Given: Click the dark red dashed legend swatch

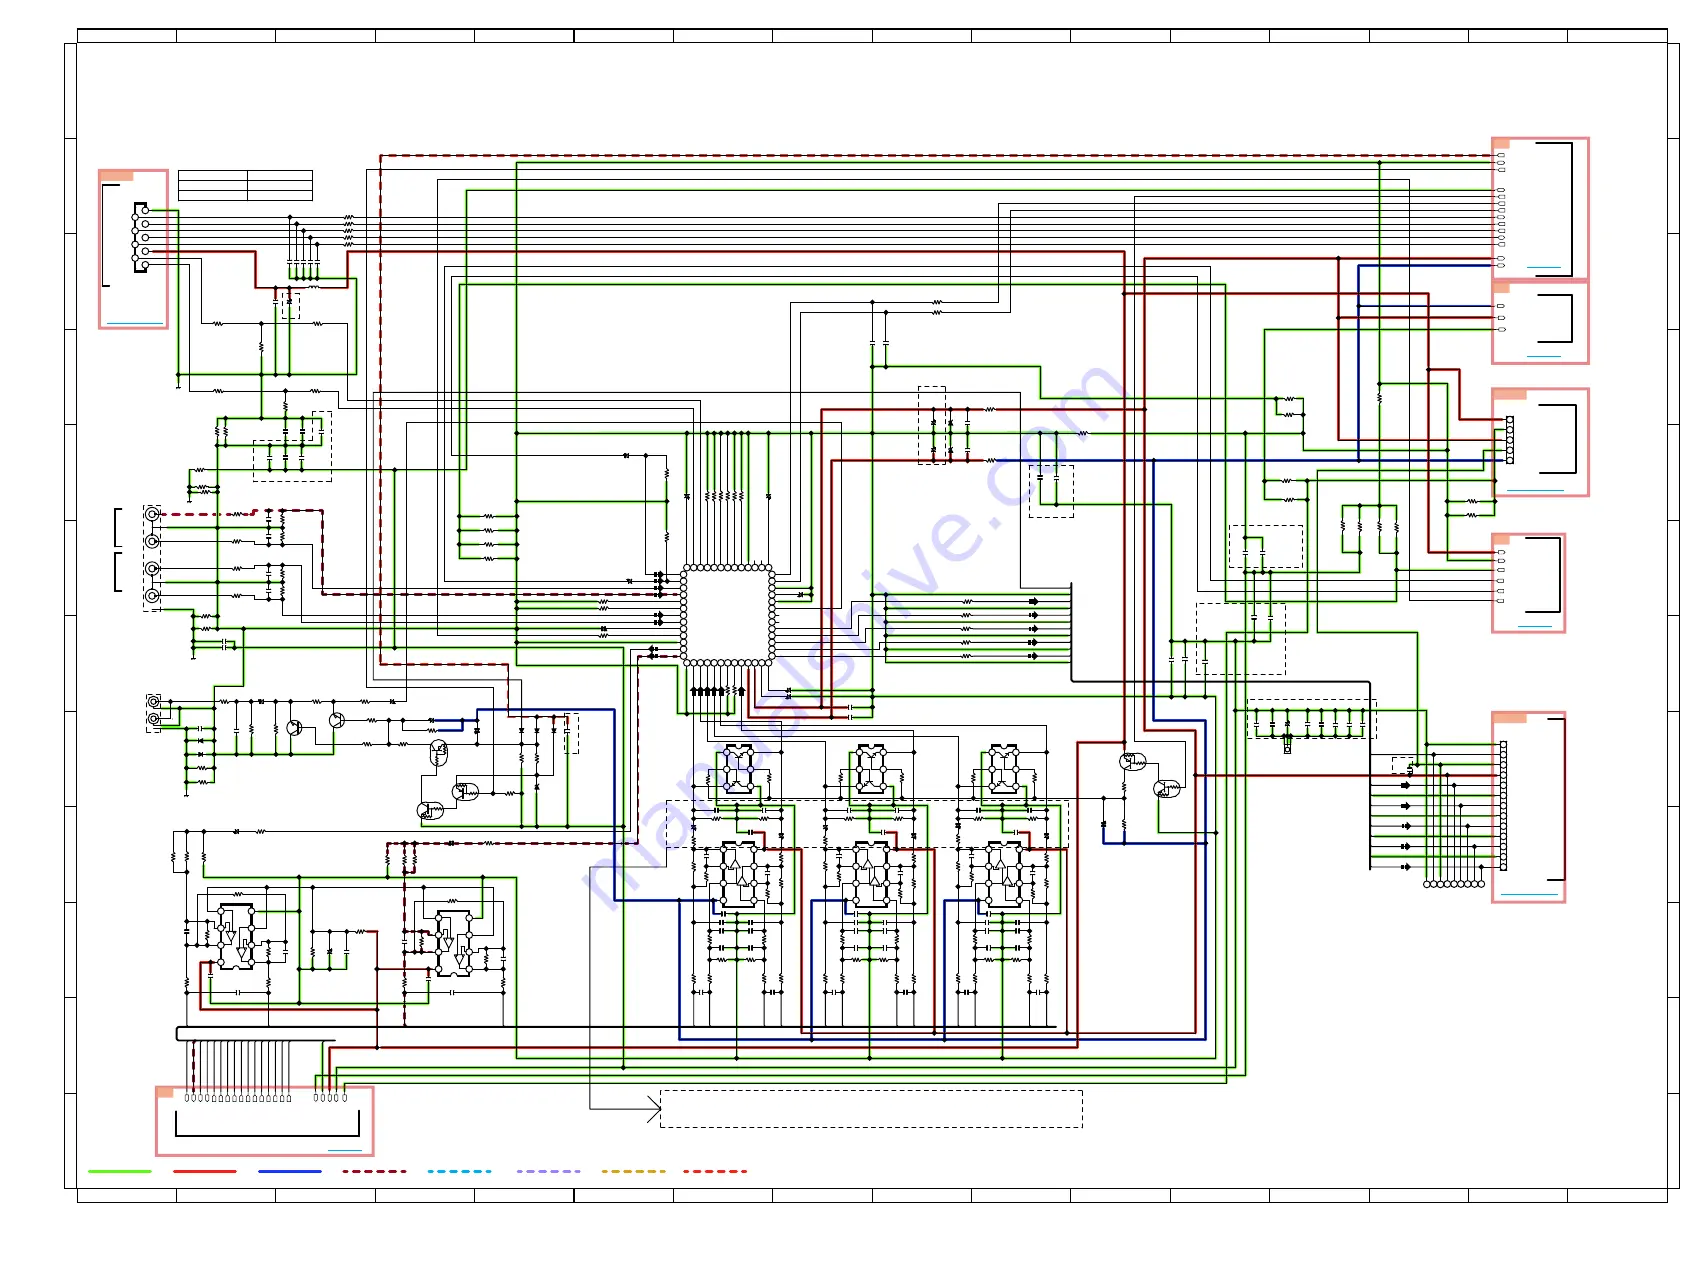Looking at the screenshot, I should click(375, 1171).
